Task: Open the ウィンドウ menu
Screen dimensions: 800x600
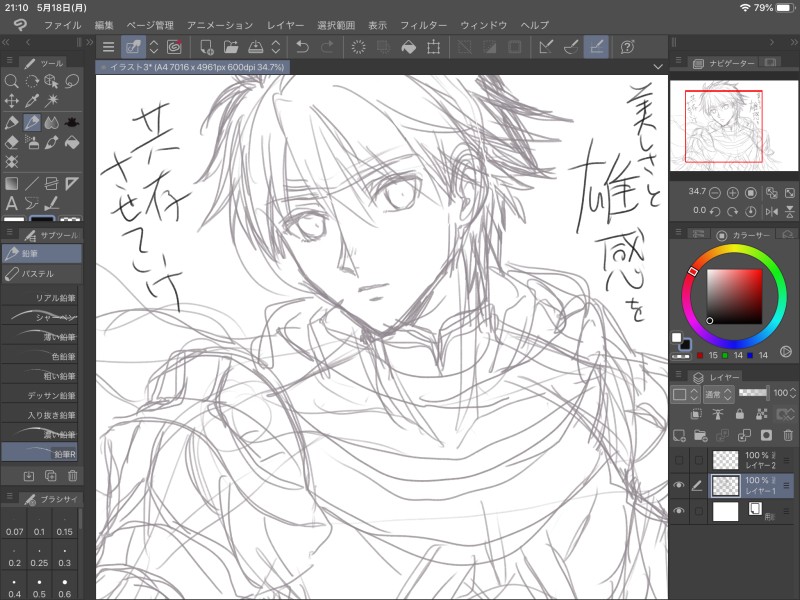Action: point(484,25)
